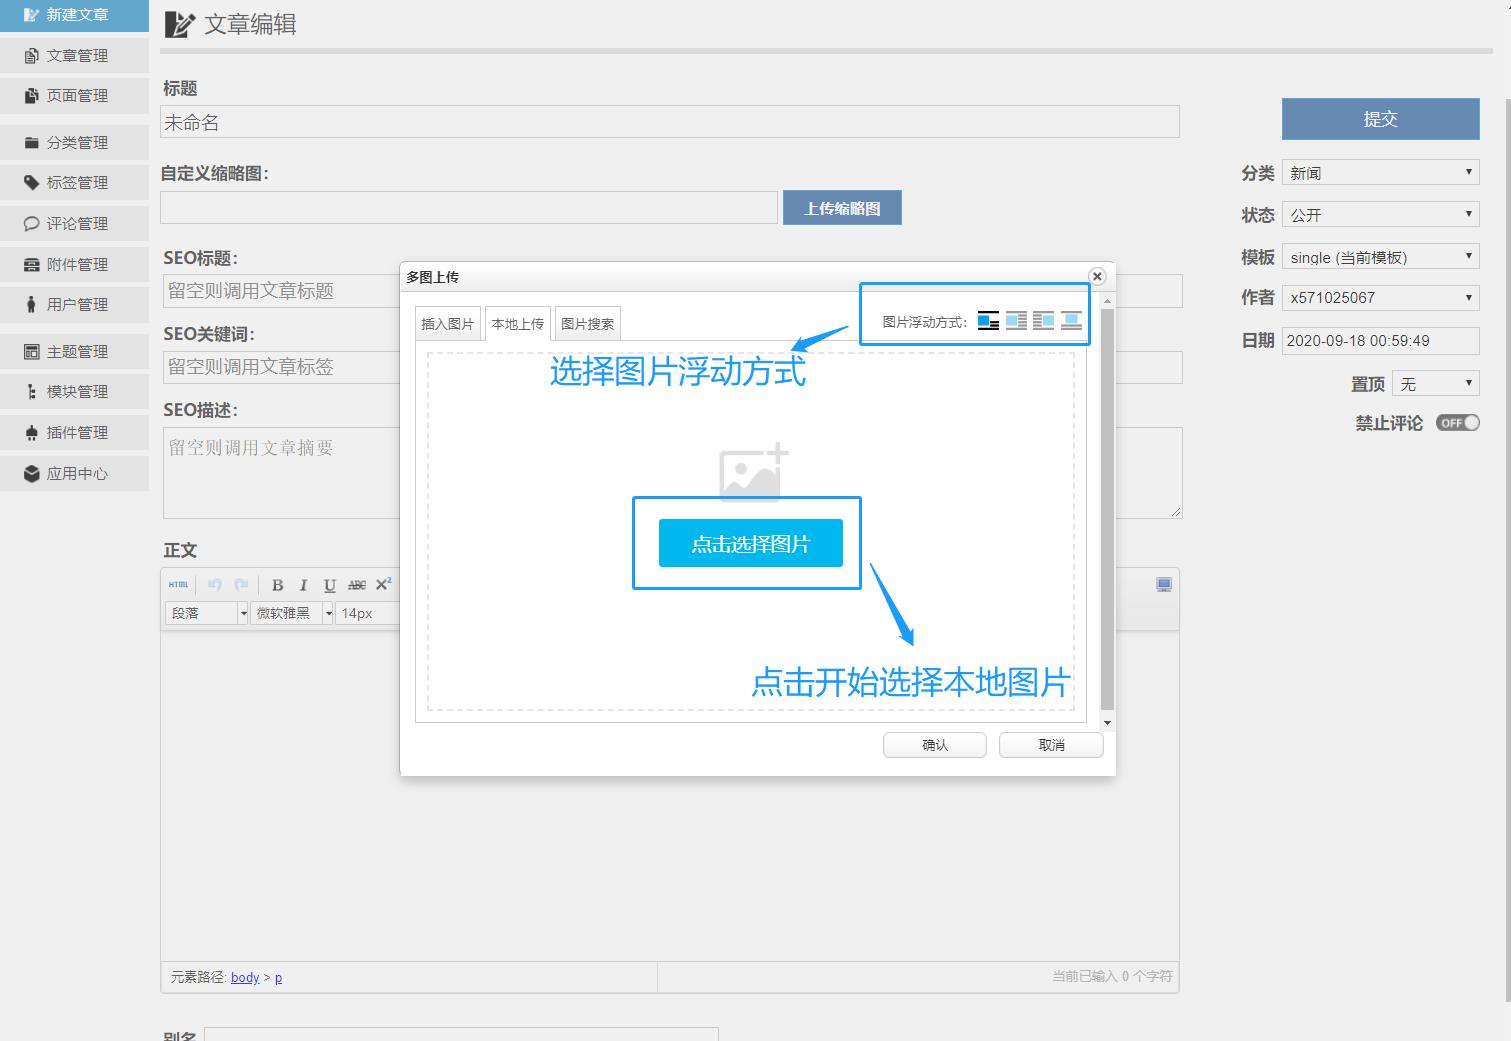This screenshot has width=1511, height=1041.
Task: Toggle the 禁止评论 OFF switch
Action: click(x=1458, y=423)
